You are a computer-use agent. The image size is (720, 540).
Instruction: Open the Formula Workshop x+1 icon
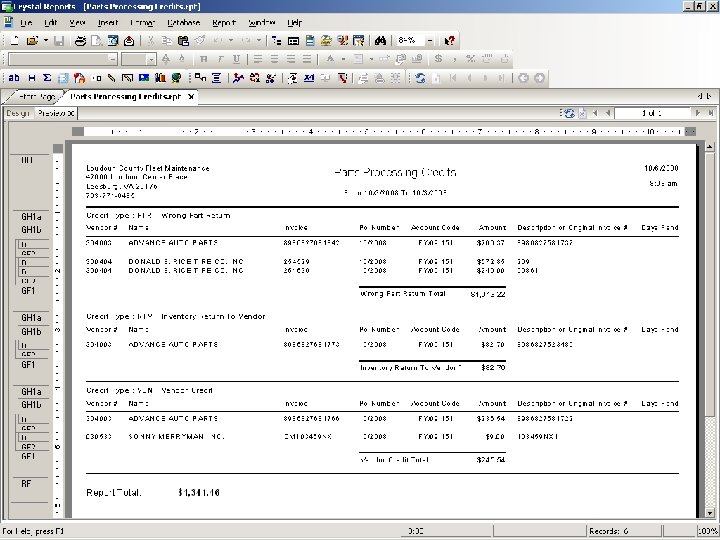click(x=309, y=78)
